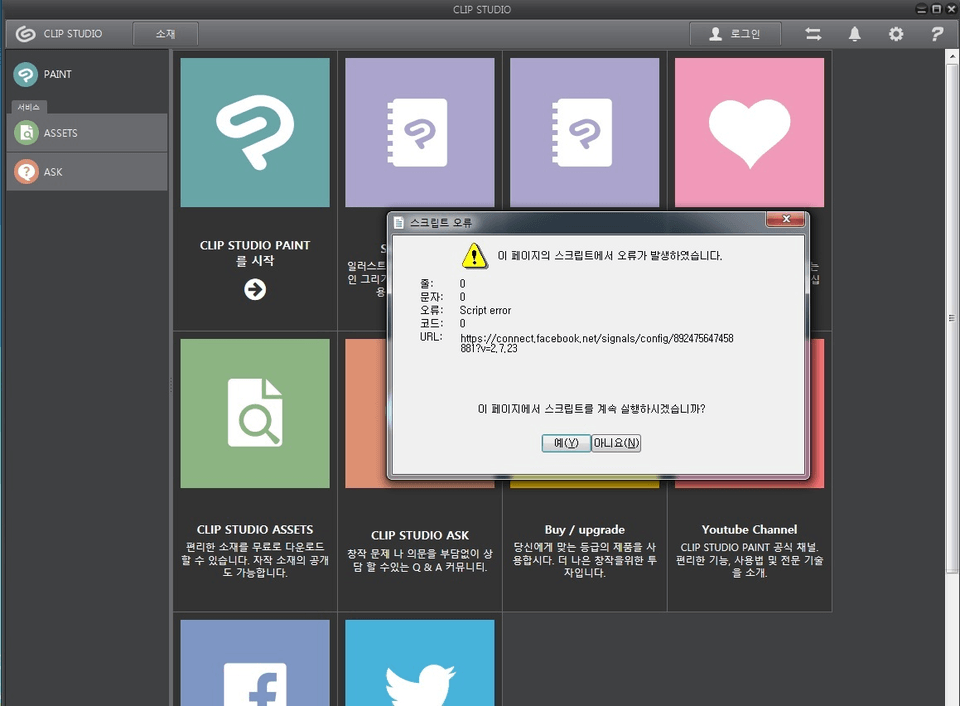This screenshot has width=960, height=706.
Task: Open notifications bell icon
Action: pos(854,34)
